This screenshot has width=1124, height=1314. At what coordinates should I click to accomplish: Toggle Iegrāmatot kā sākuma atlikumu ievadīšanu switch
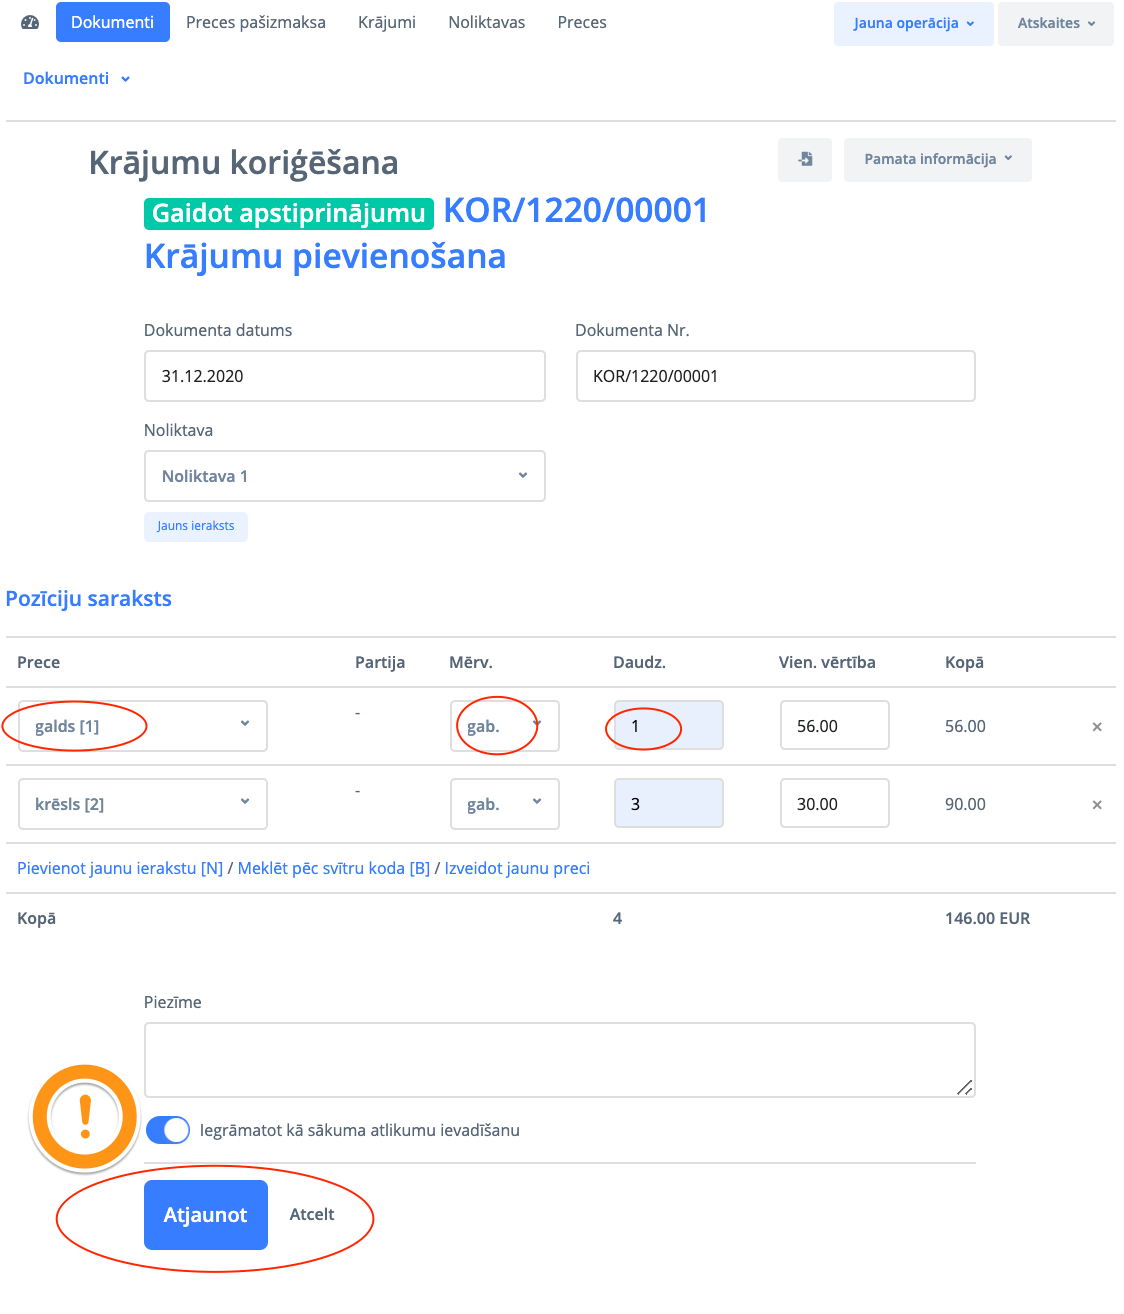(168, 1130)
